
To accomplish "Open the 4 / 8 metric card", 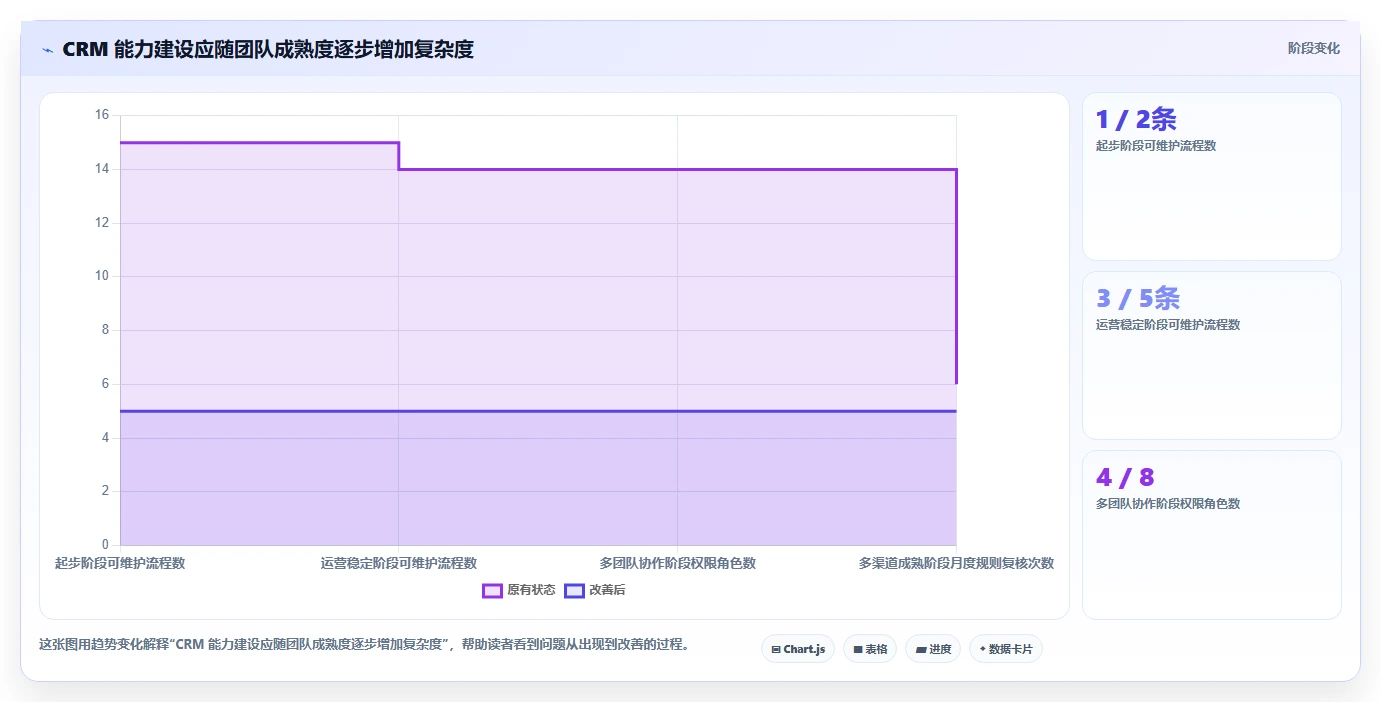I will point(1212,535).
